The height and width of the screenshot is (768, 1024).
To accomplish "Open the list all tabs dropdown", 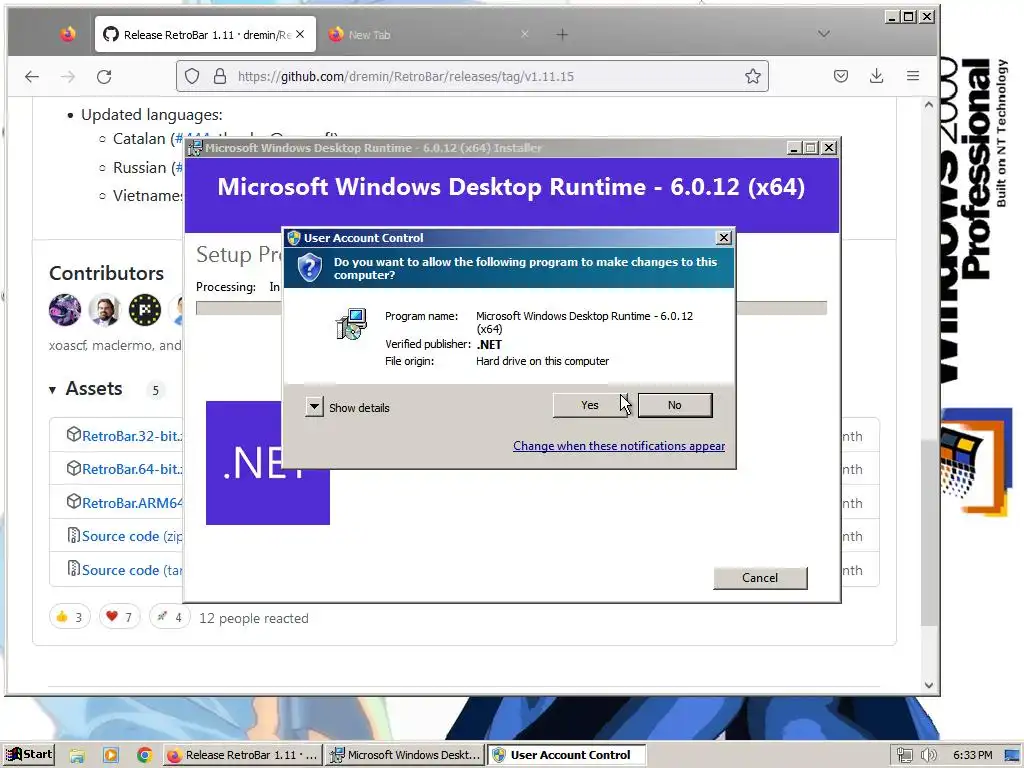I will [824, 34].
